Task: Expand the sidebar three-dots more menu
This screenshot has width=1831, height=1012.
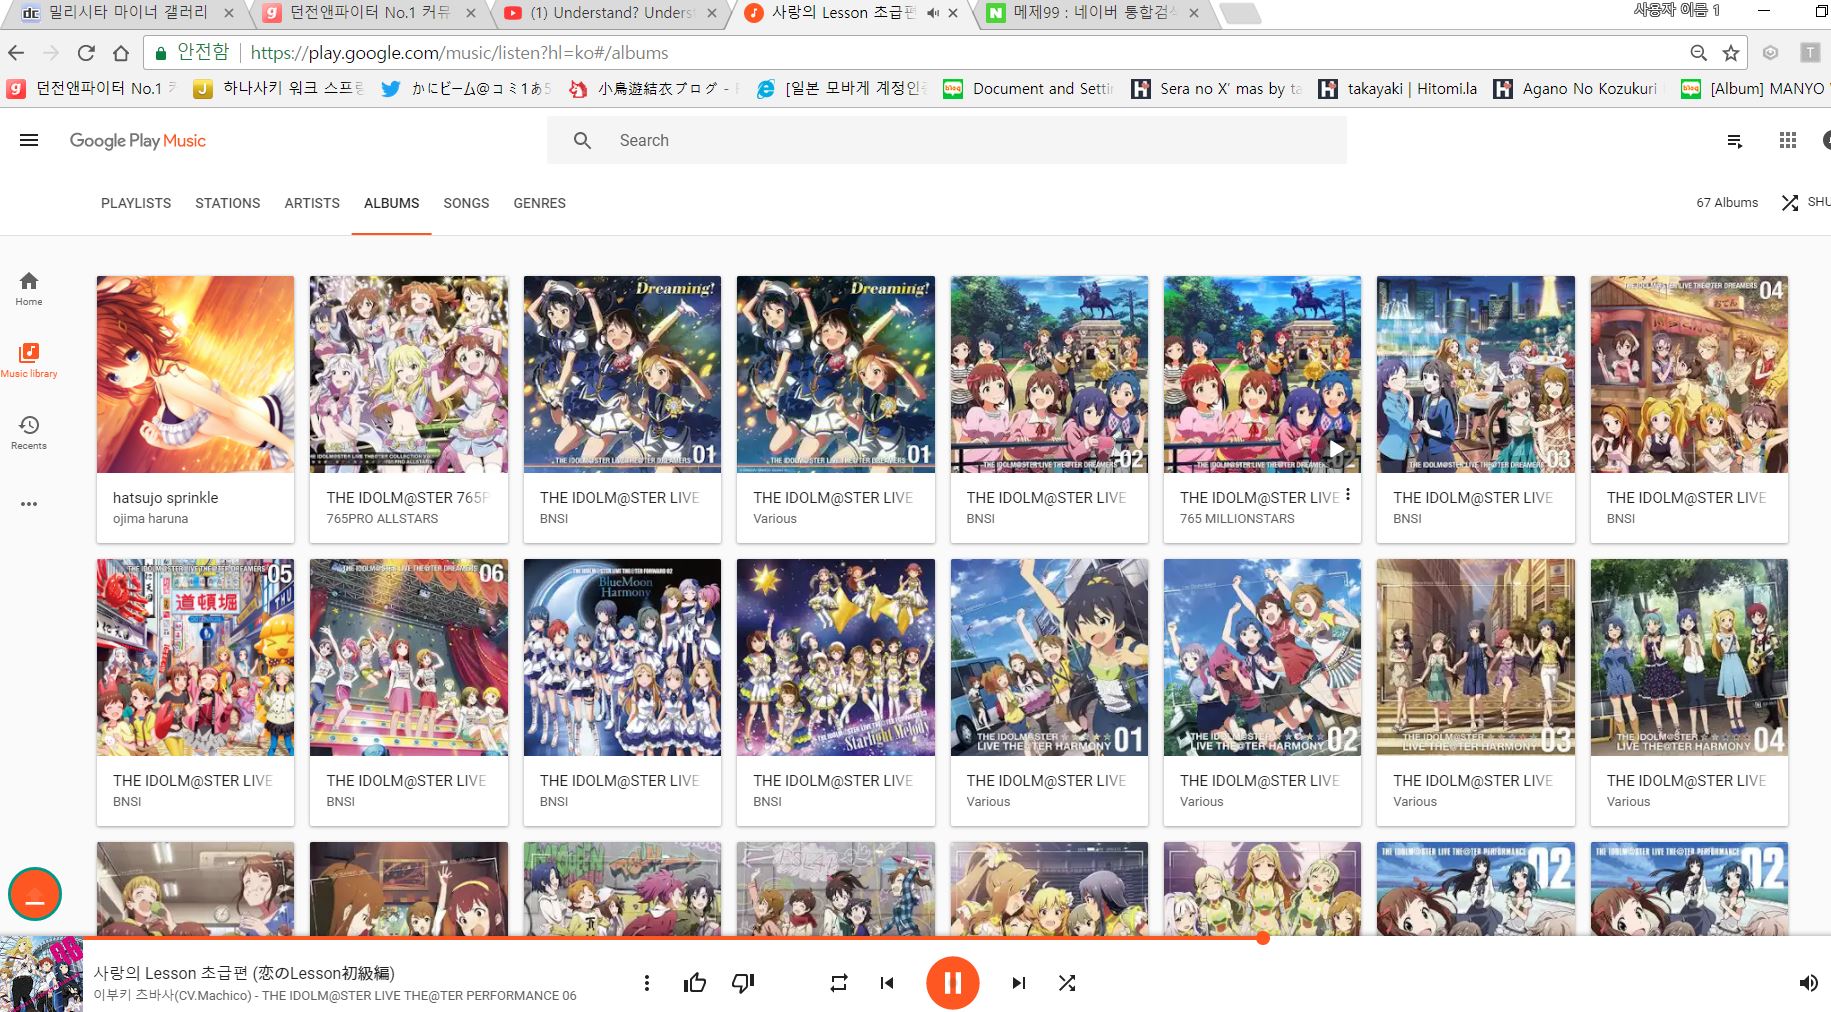Action: [29, 504]
